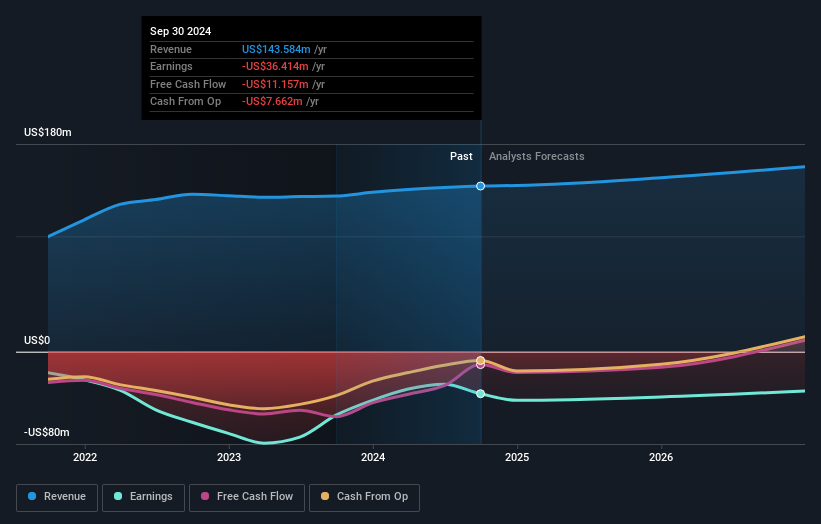821x524 pixels.
Task: Click the blue Revenue data point marker
Action: 481,186
